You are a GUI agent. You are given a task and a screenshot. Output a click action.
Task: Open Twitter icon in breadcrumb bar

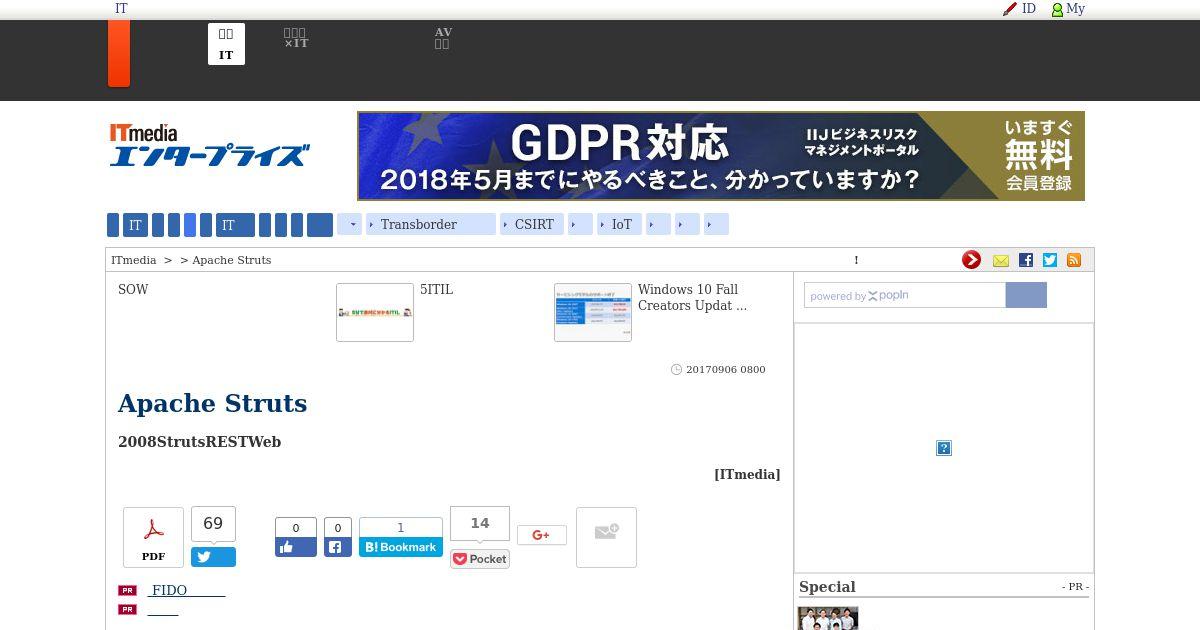1050,260
